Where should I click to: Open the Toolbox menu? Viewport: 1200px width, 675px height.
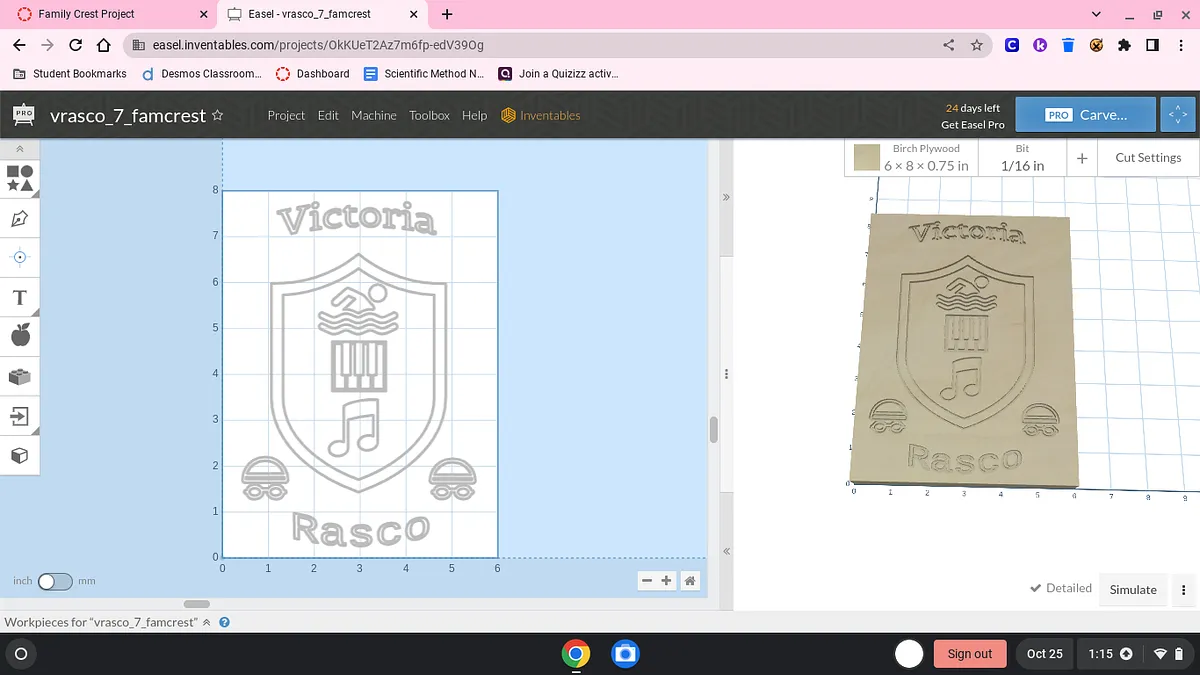point(429,115)
